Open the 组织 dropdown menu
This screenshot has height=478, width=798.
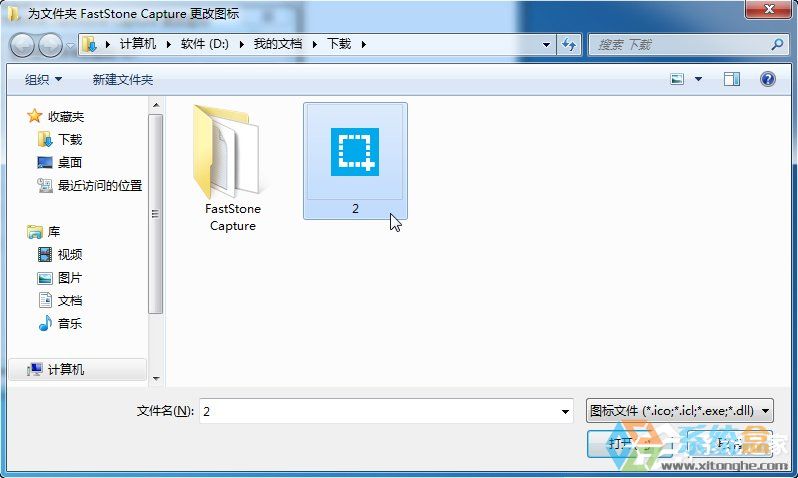[43, 79]
